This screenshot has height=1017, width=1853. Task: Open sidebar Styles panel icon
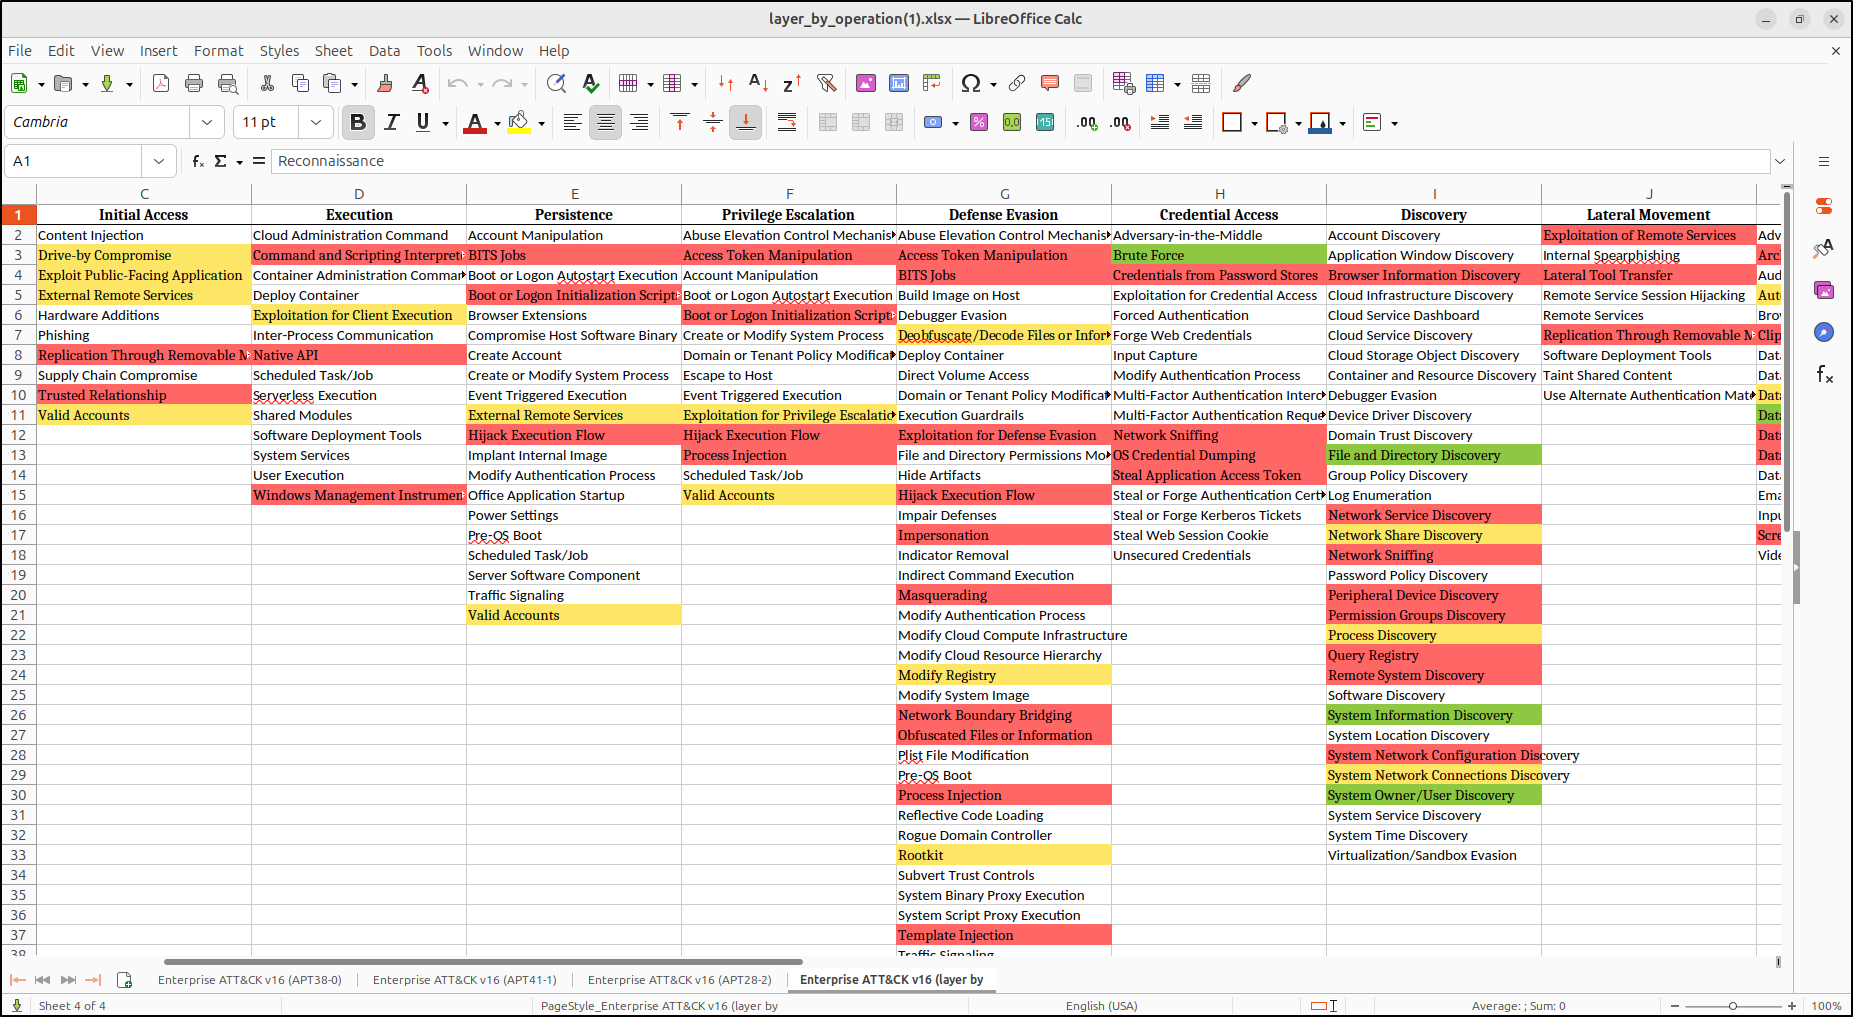click(1824, 248)
